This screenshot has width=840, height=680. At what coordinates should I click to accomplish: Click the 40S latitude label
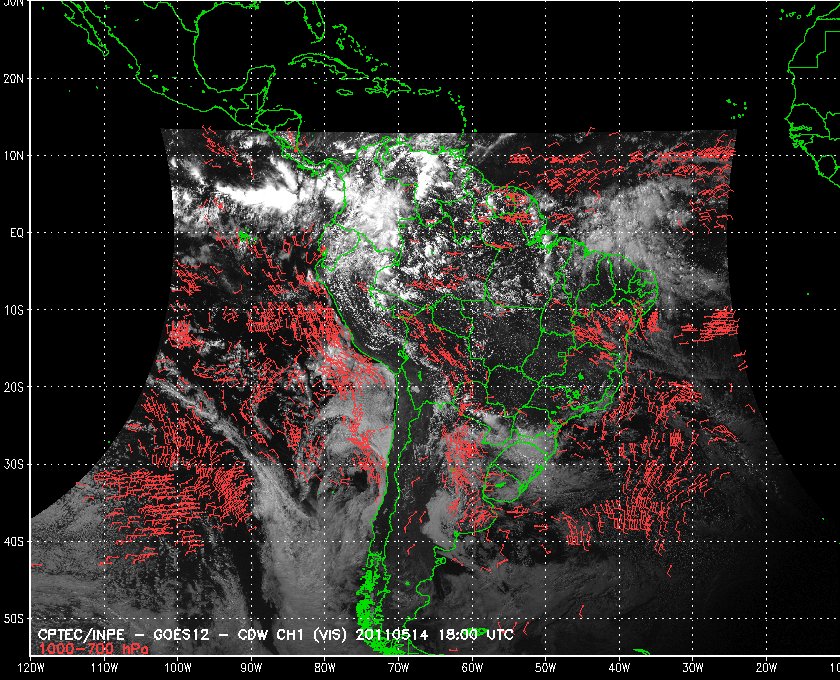(x=14, y=542)
